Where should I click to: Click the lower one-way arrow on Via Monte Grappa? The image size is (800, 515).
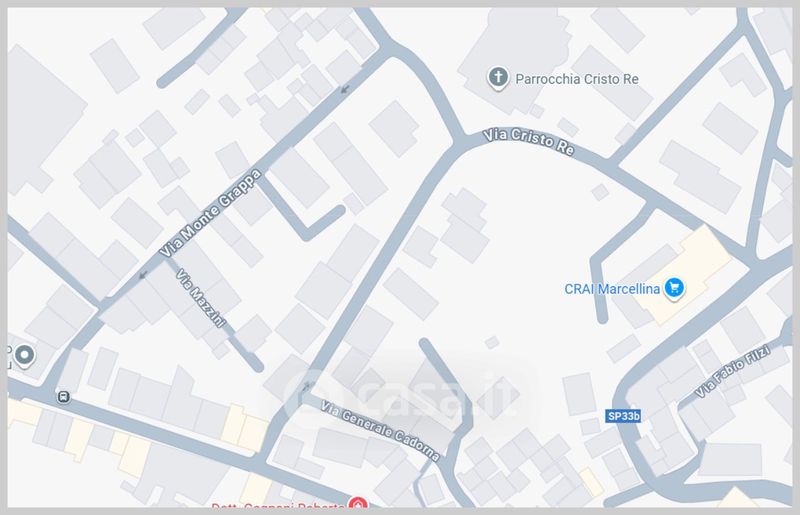[x=143, y=275]
